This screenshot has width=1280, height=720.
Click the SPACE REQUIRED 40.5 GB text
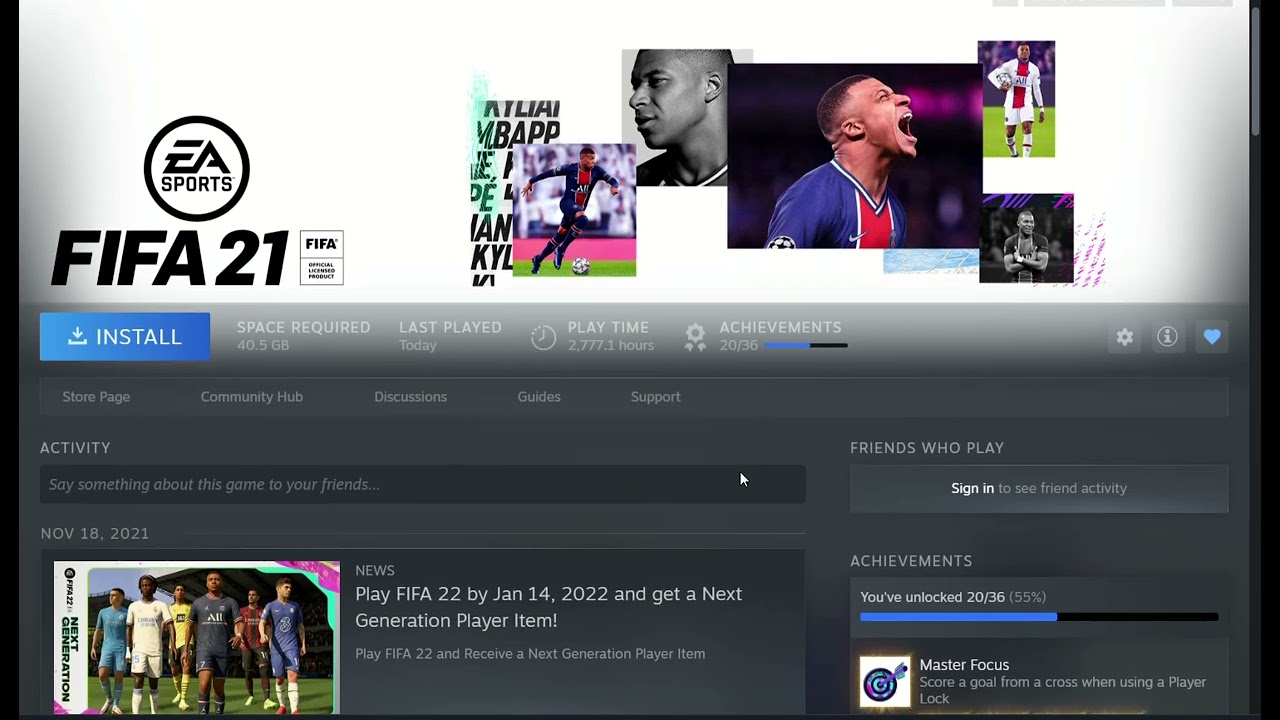(x=303, y=336)
